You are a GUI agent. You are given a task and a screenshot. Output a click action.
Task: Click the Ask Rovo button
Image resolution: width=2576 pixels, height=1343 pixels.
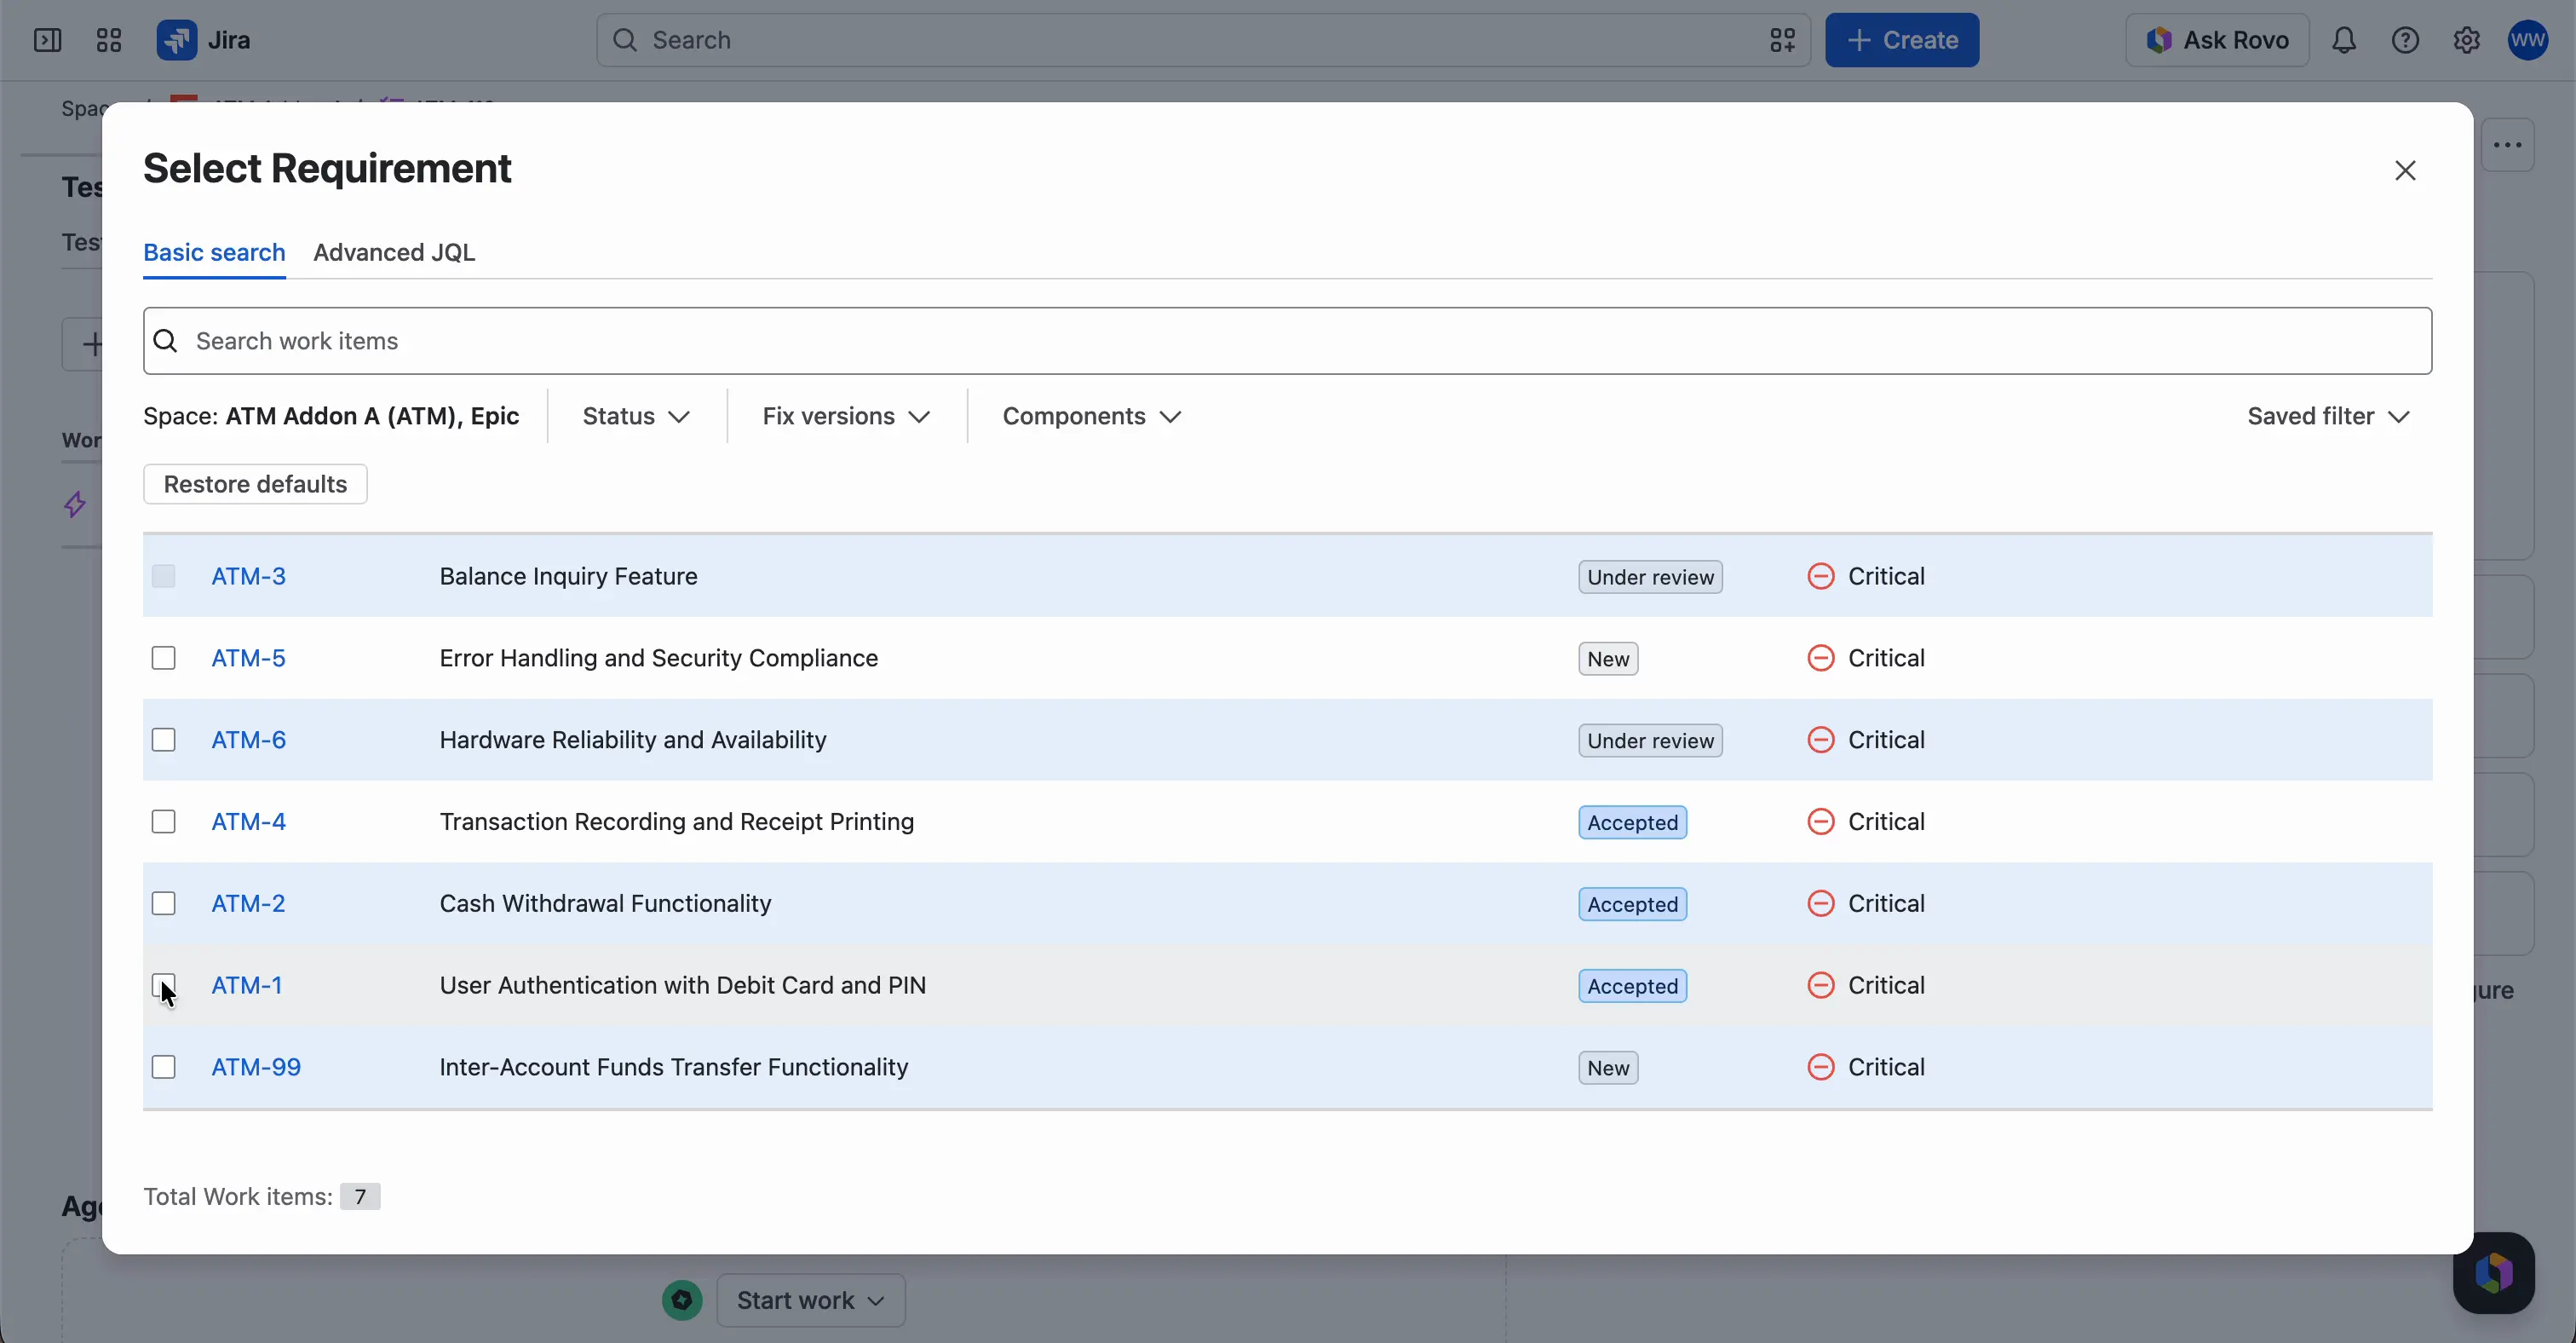pos(2217,40)
